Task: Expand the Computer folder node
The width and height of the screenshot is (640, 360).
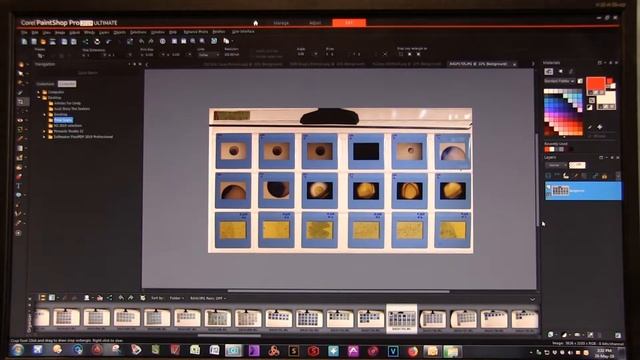Action: 39,92
